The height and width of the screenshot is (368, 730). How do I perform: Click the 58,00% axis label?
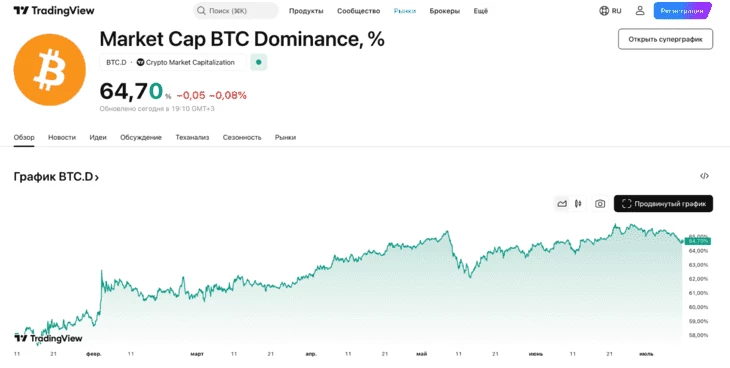coord(699,335)
